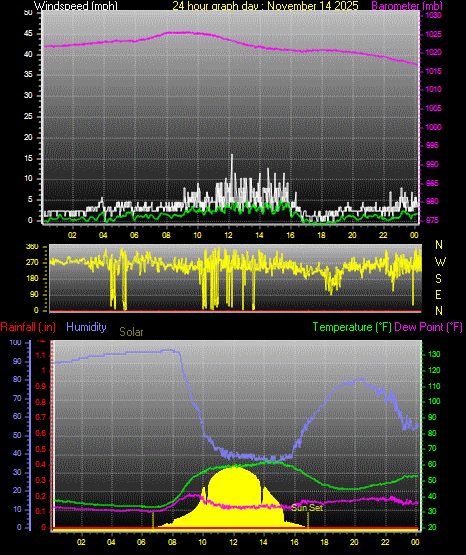Click the Sun Set marker label
The image size is (466, 555).
coord(307,508)
